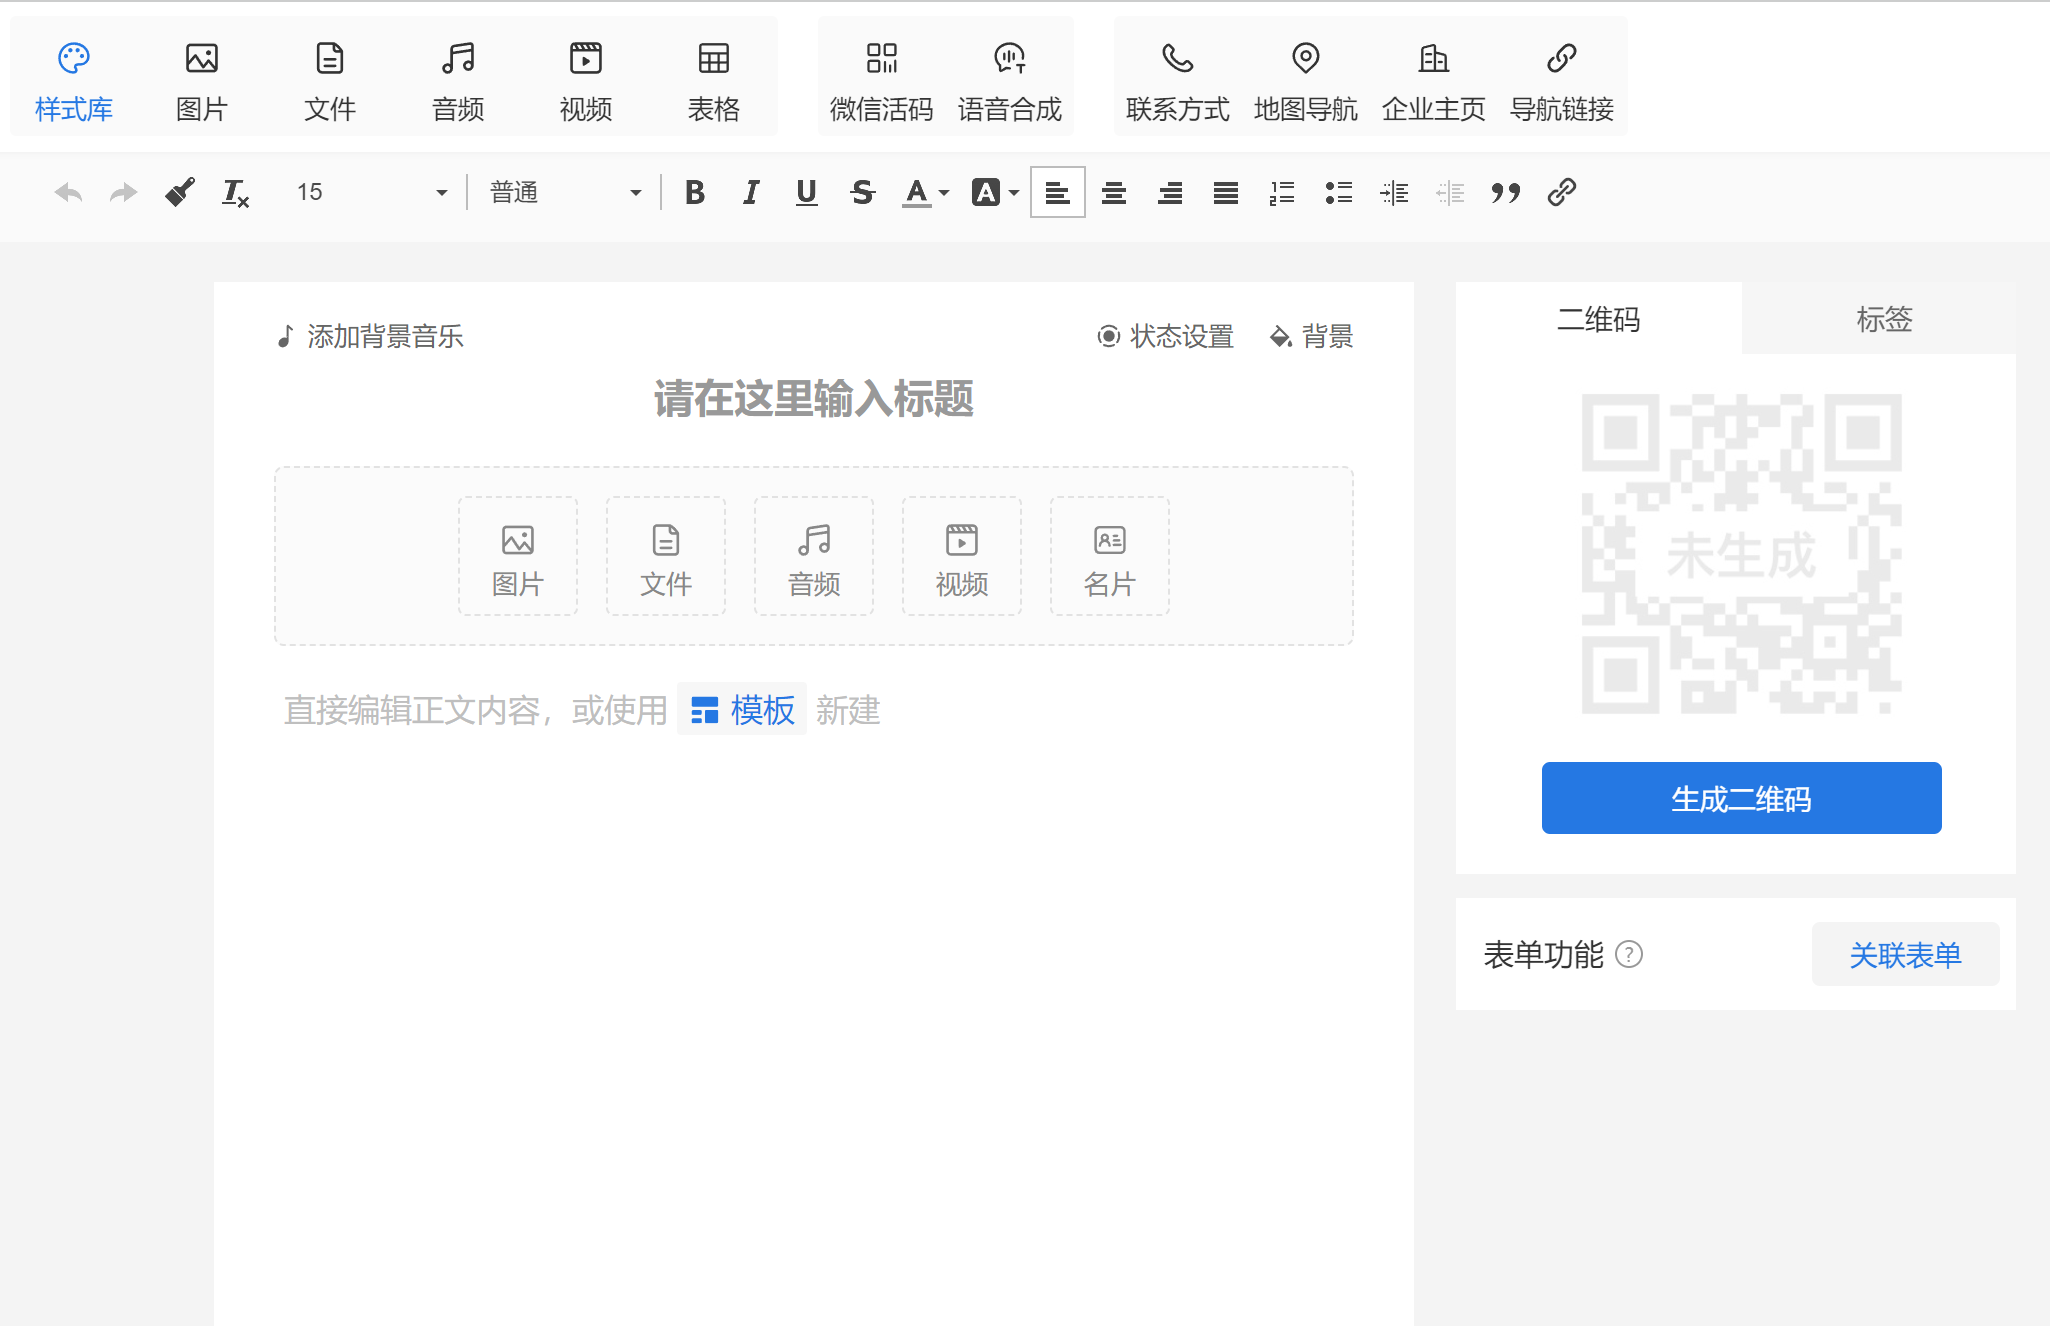Switch to the 标签 tab
Viewport: 2050px width, 1326px height.
coord(1884,319)
